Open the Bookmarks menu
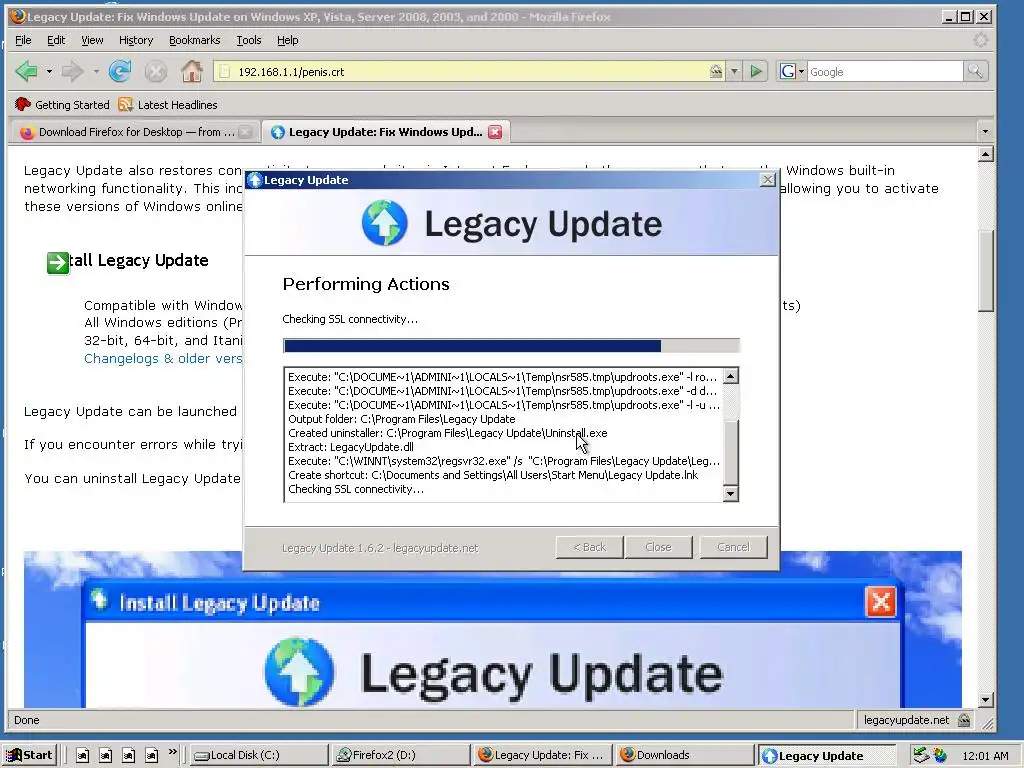Screen dimensions: 1024x768 pyautogui.click(x=195, y=40)
